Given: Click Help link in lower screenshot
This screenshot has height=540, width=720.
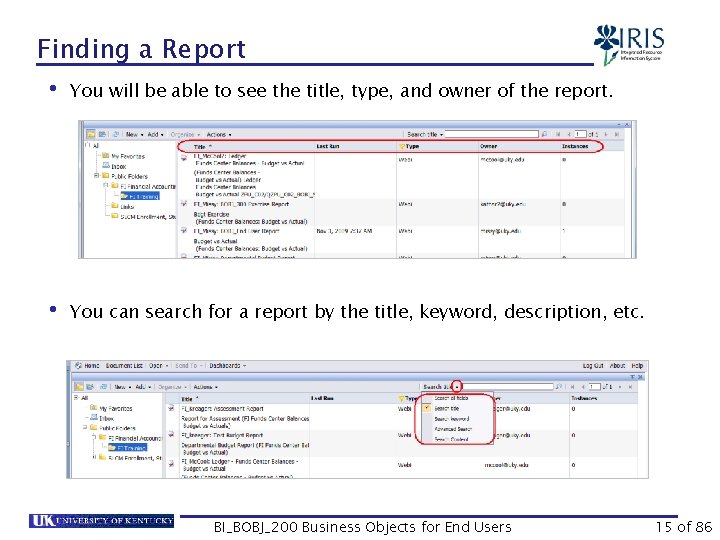Looking at the screenshot, I should coord(637,366).
